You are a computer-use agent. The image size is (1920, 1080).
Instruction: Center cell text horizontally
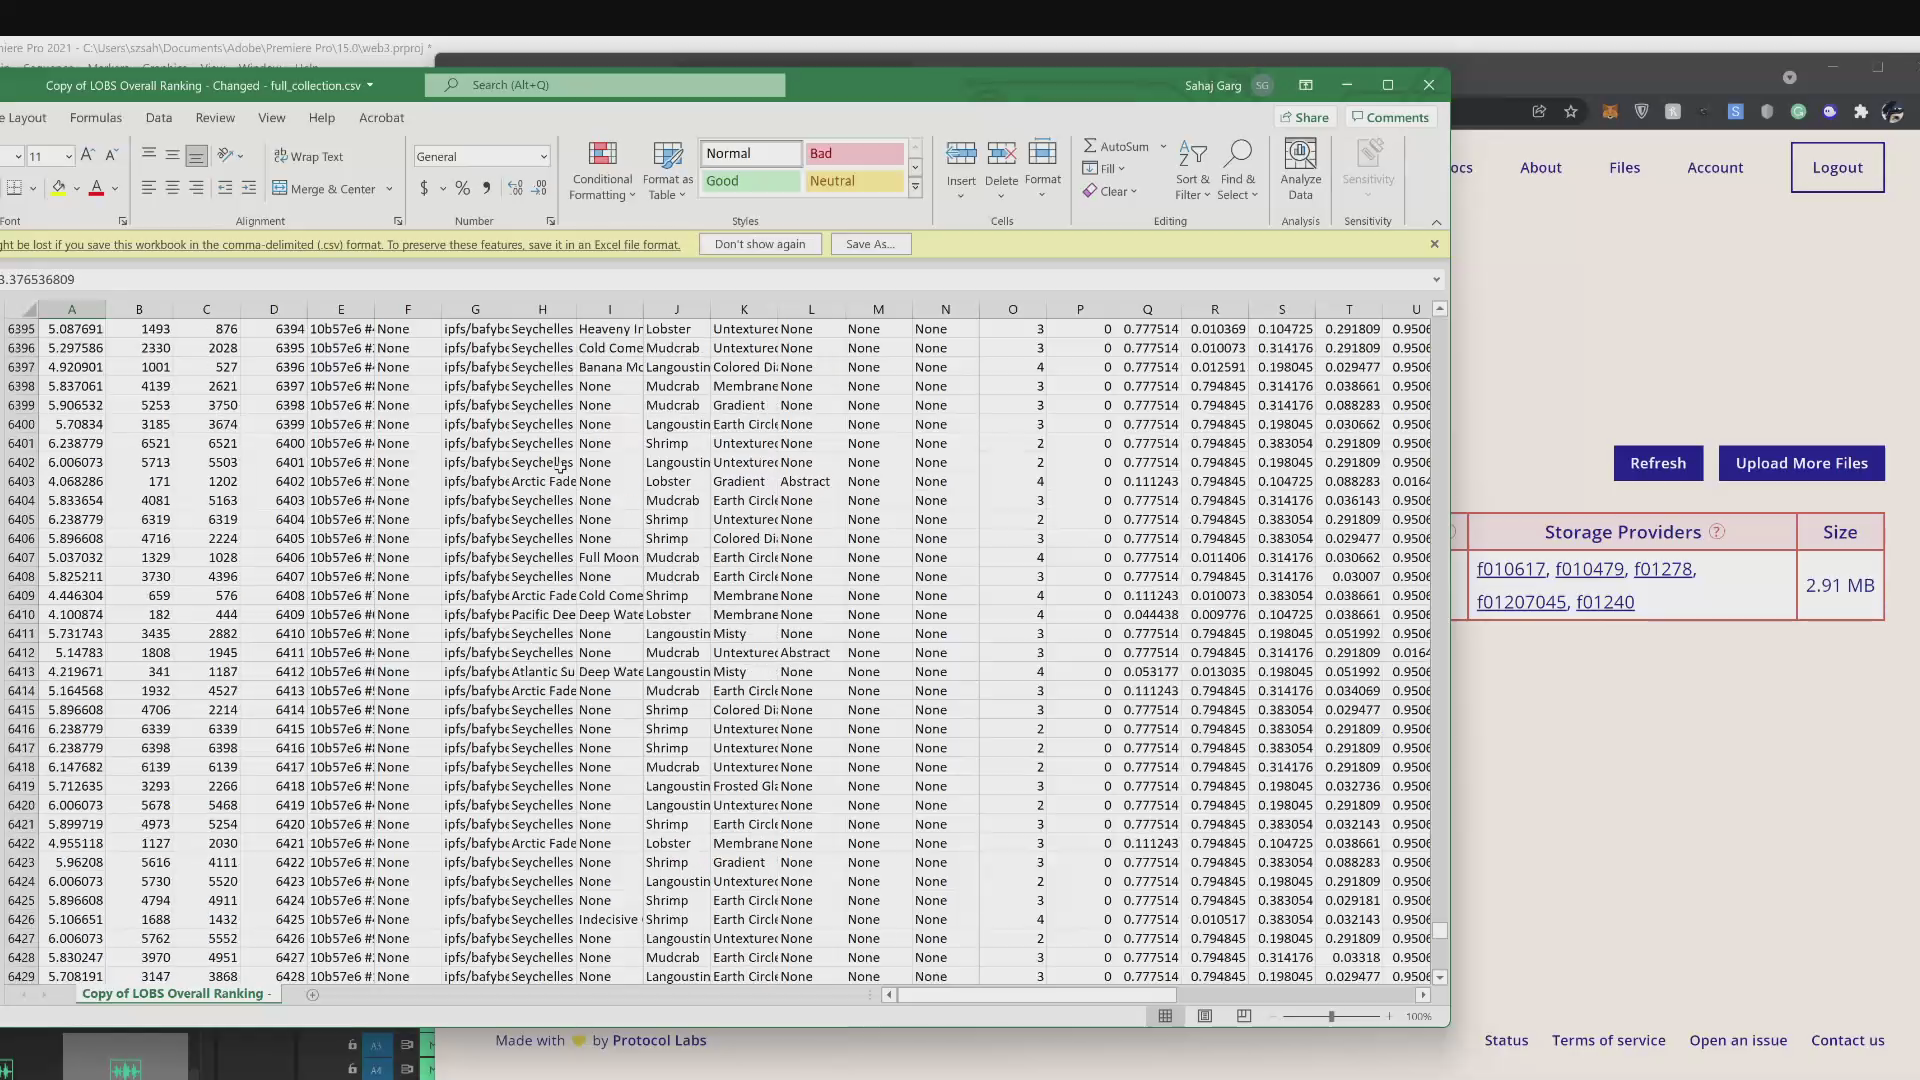coord(172,188)
